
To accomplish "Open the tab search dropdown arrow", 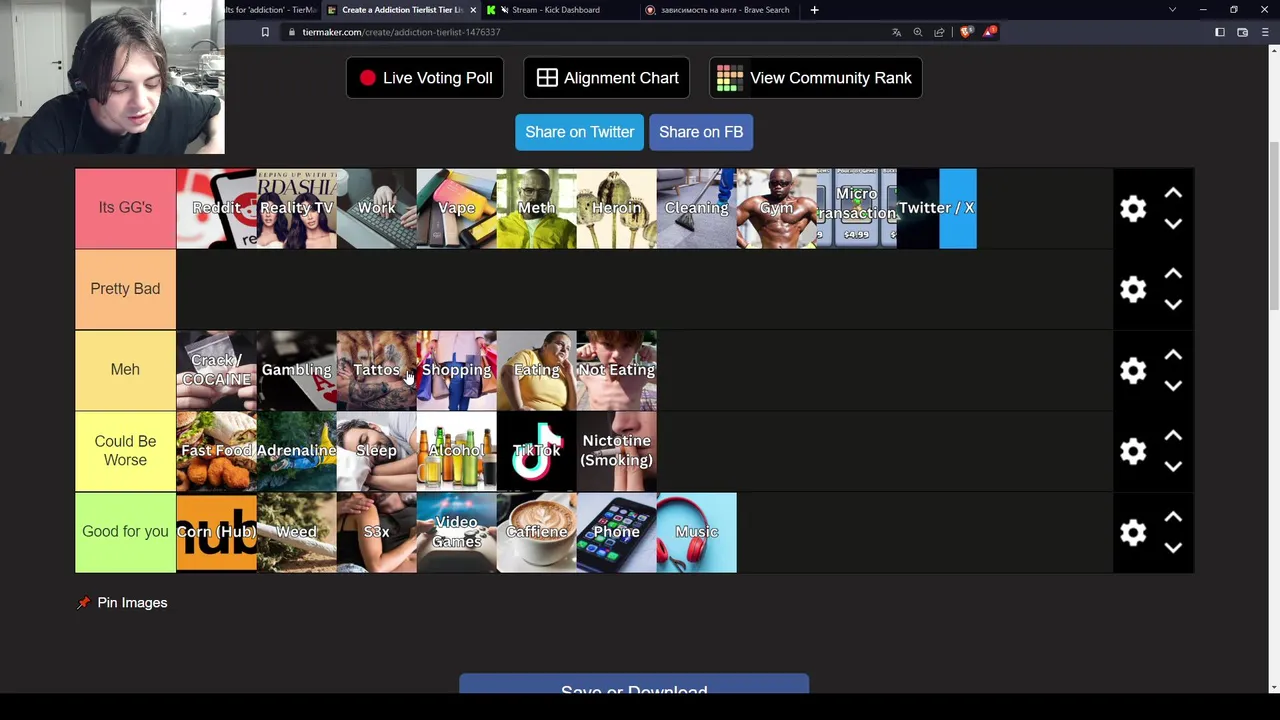I will pyautogui.click(x=1172, y=10).
